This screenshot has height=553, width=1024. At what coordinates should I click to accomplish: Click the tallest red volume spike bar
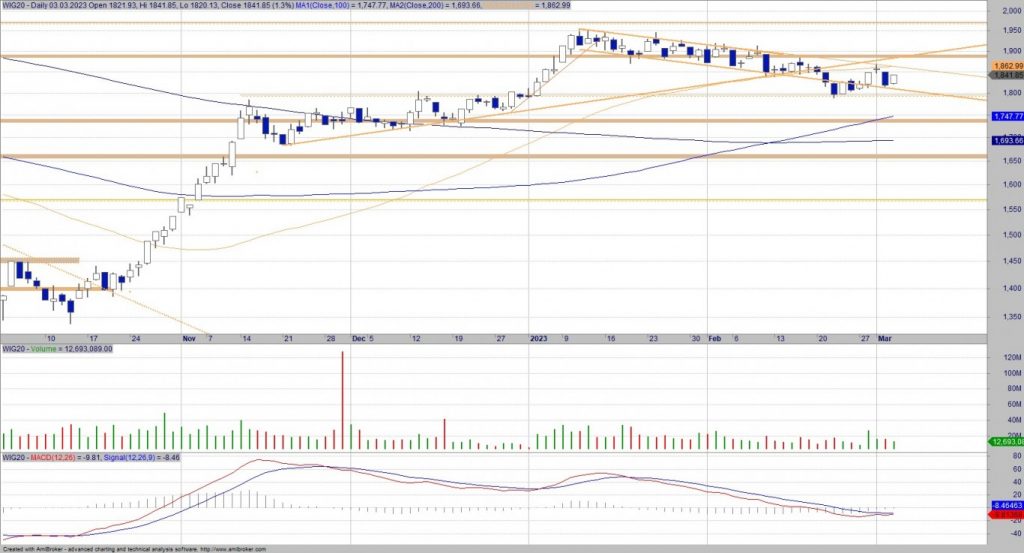point(343,400)
